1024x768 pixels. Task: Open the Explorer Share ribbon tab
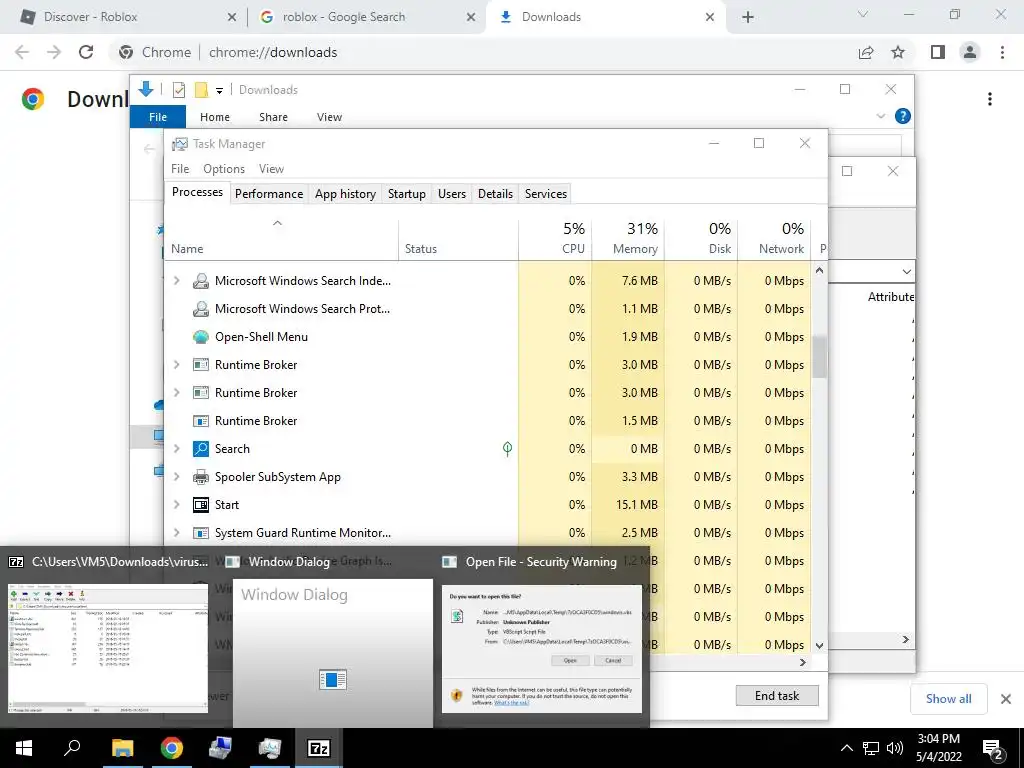tap(273, 117)
